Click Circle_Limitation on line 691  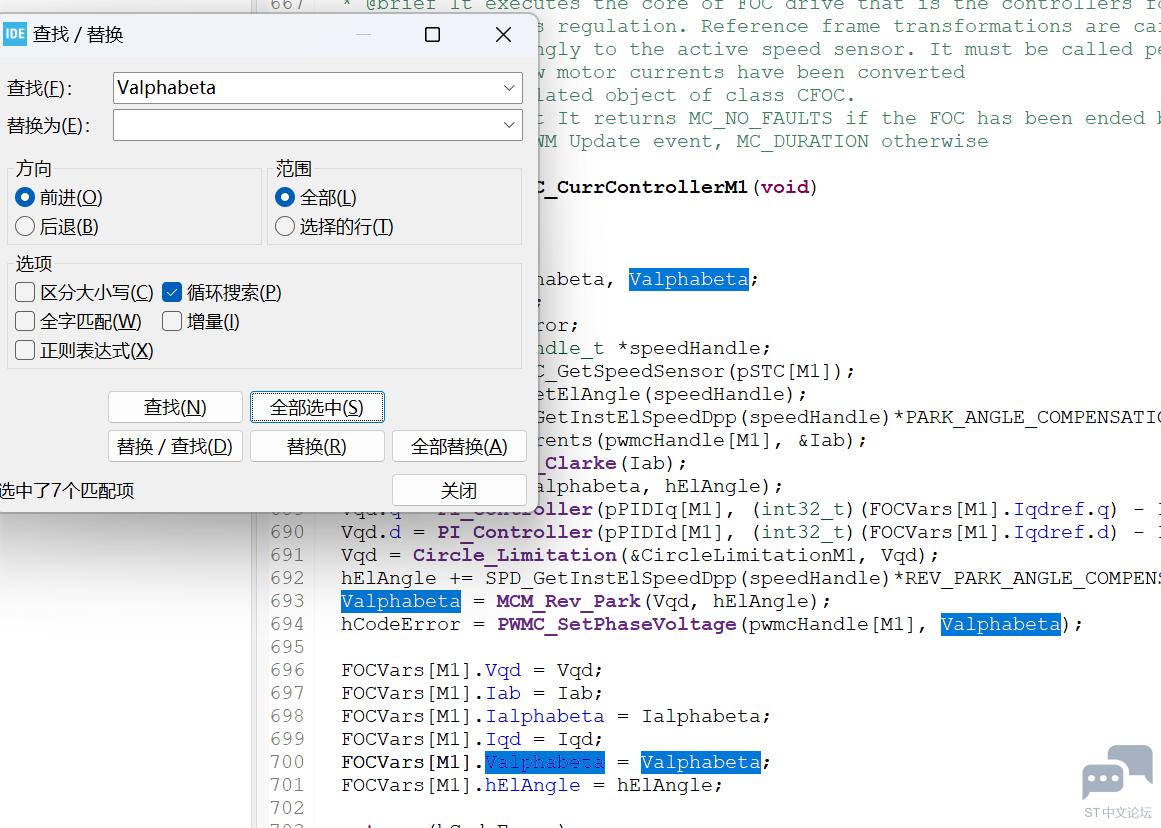click(x=514, y=555)
